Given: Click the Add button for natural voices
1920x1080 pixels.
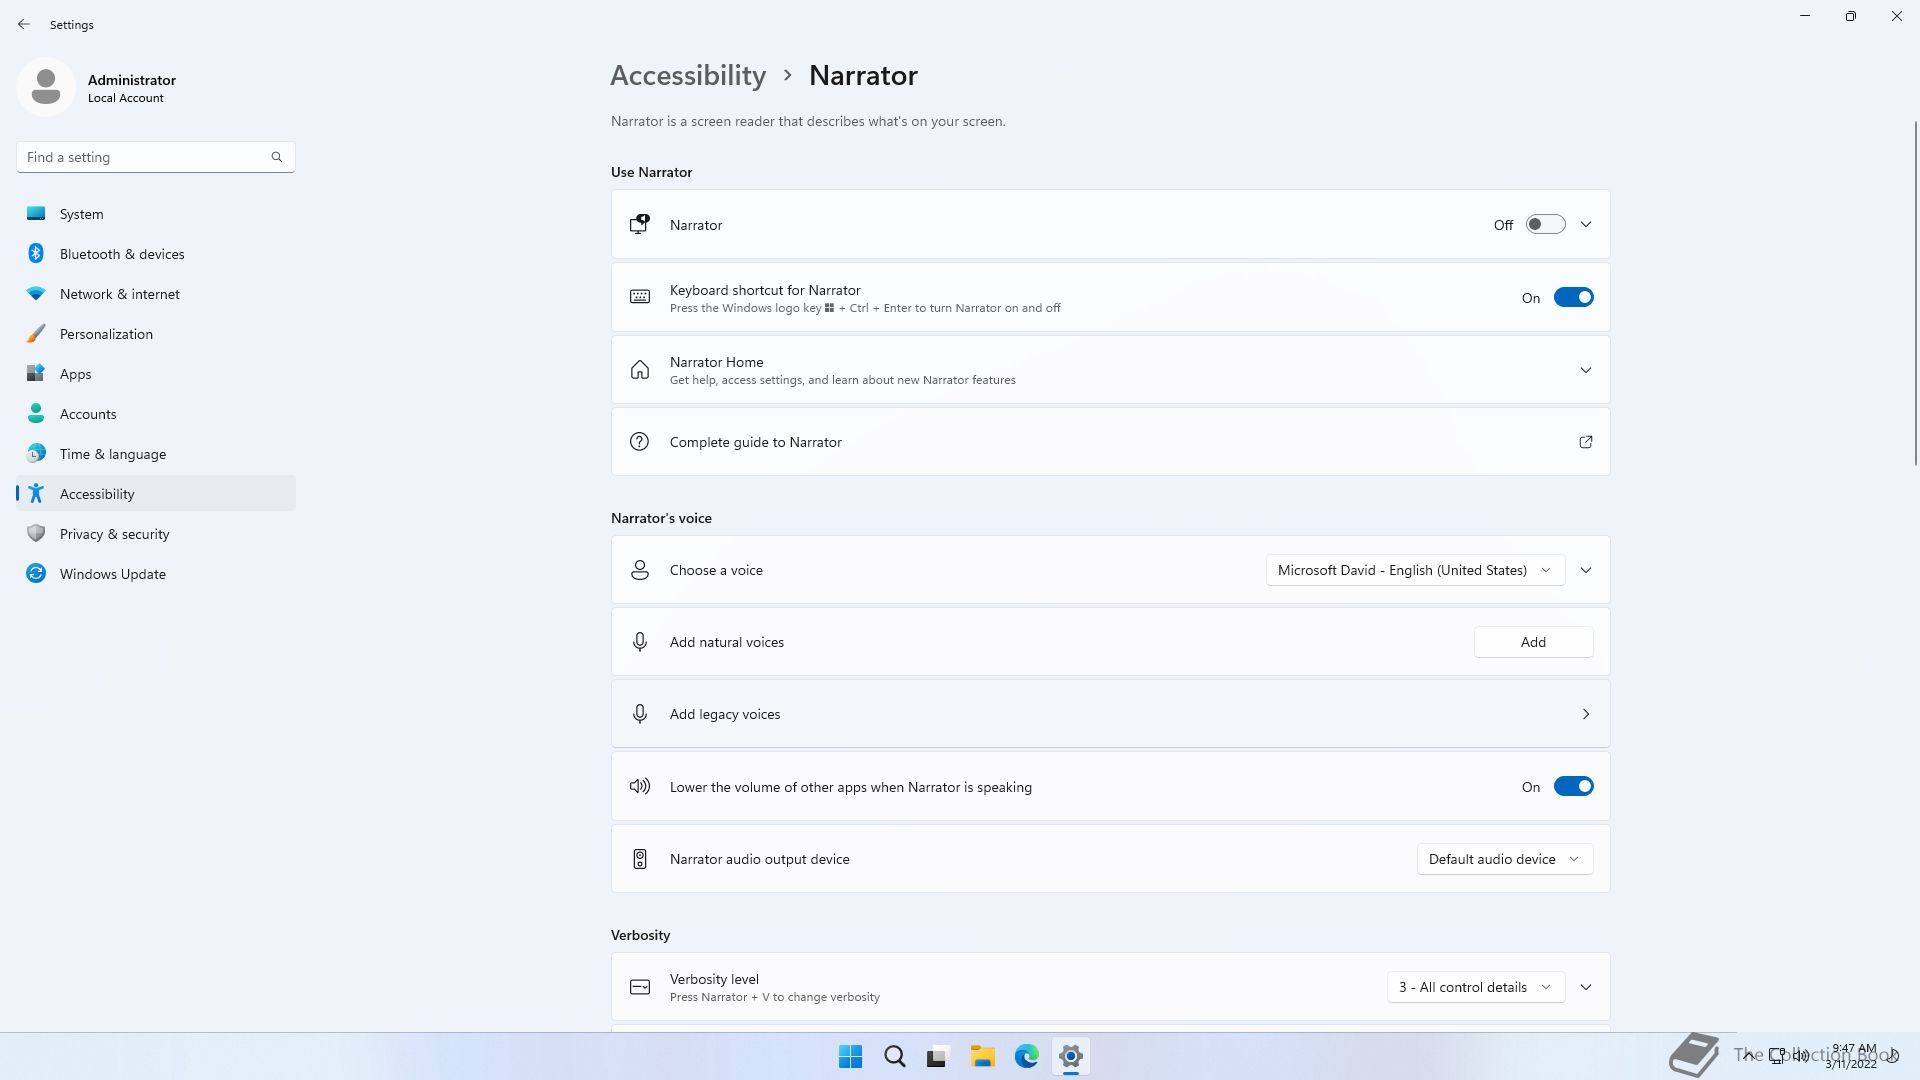Looking at the screenshot, I should click(x=1533, y=642).
